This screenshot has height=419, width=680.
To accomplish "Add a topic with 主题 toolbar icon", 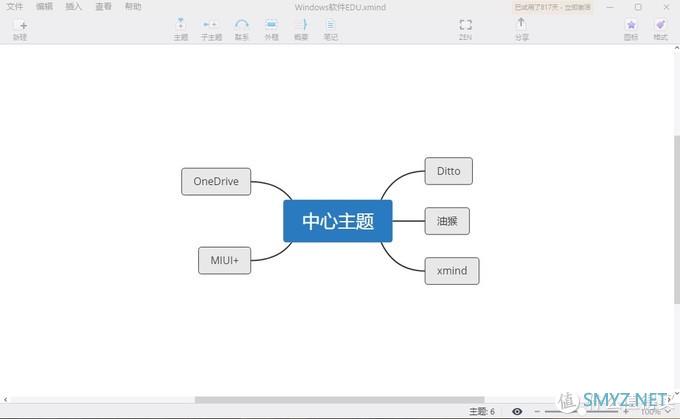I will pyautogui.click(x=181, y=29).
